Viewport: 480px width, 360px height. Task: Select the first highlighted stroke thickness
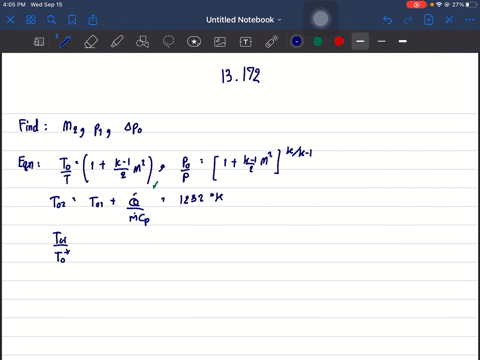(360, 41)
